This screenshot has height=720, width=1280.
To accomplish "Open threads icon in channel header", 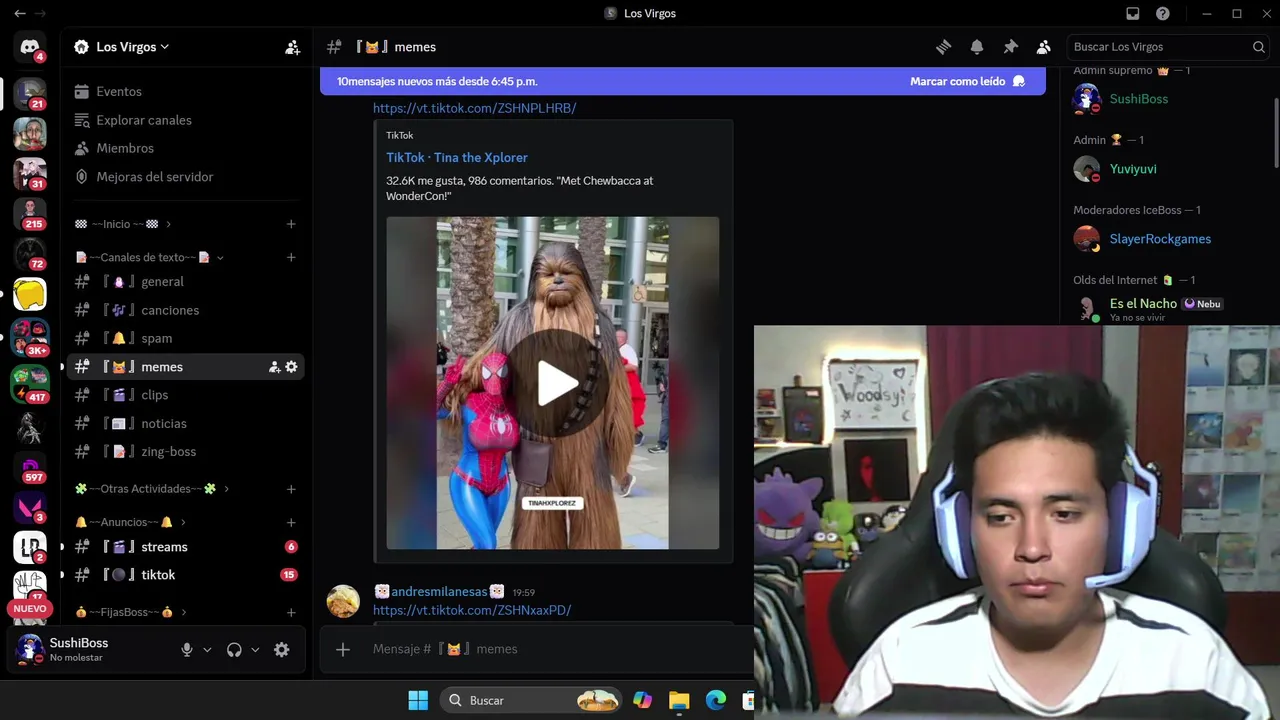I will click(943, 47).
